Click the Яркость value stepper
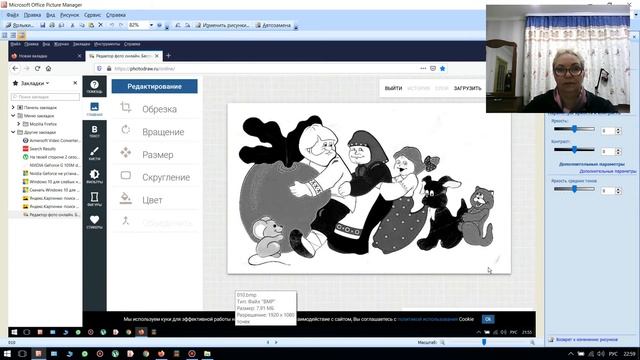 click(x=618, y=131)
